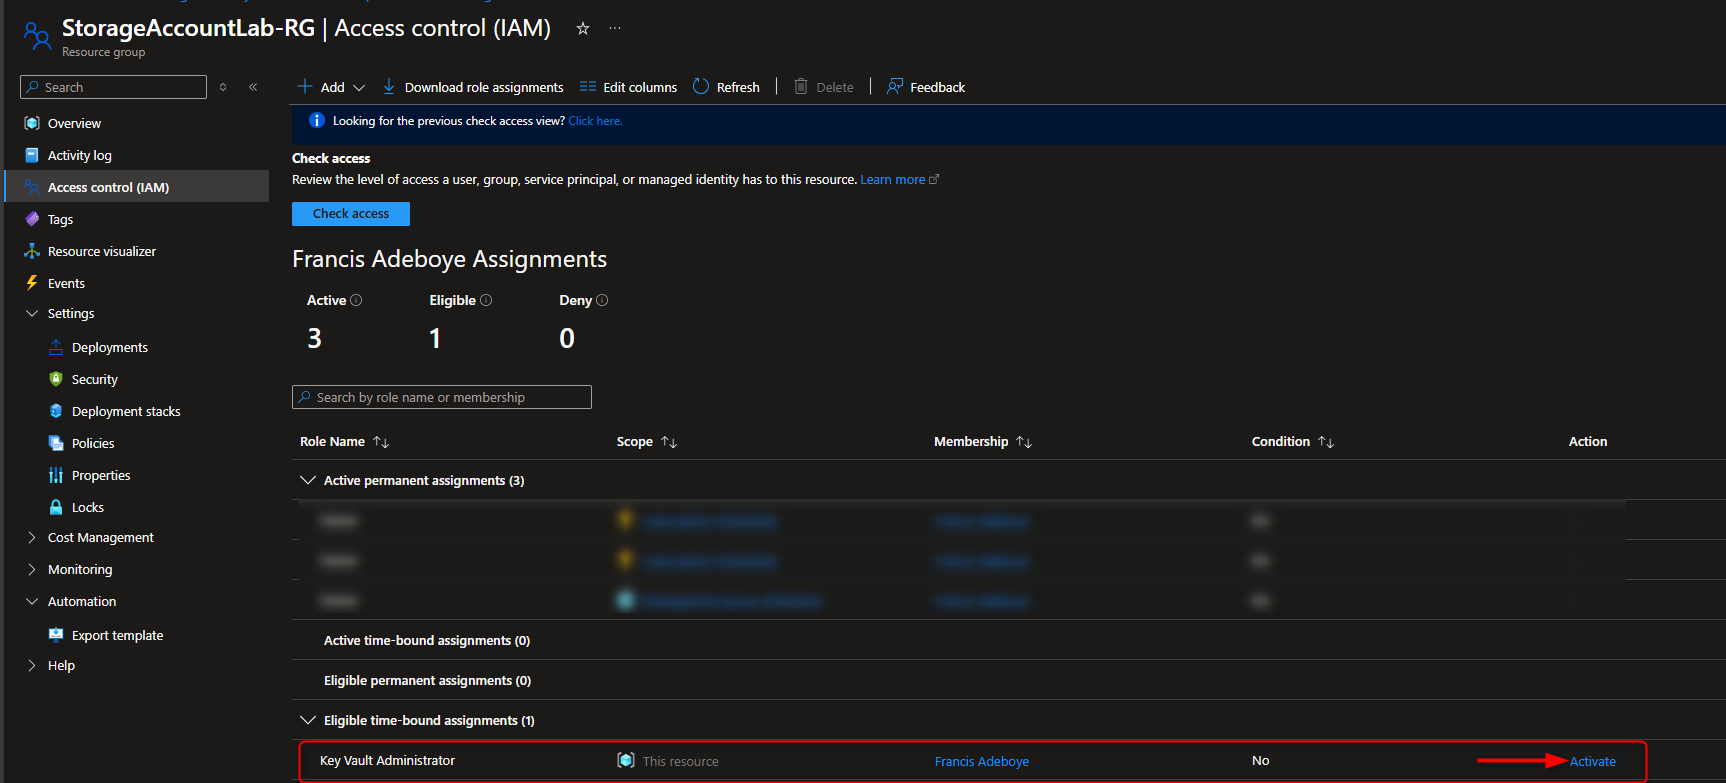
Task: Click the Properties icon
Action: pyautogui.click(x=56, y=475)
